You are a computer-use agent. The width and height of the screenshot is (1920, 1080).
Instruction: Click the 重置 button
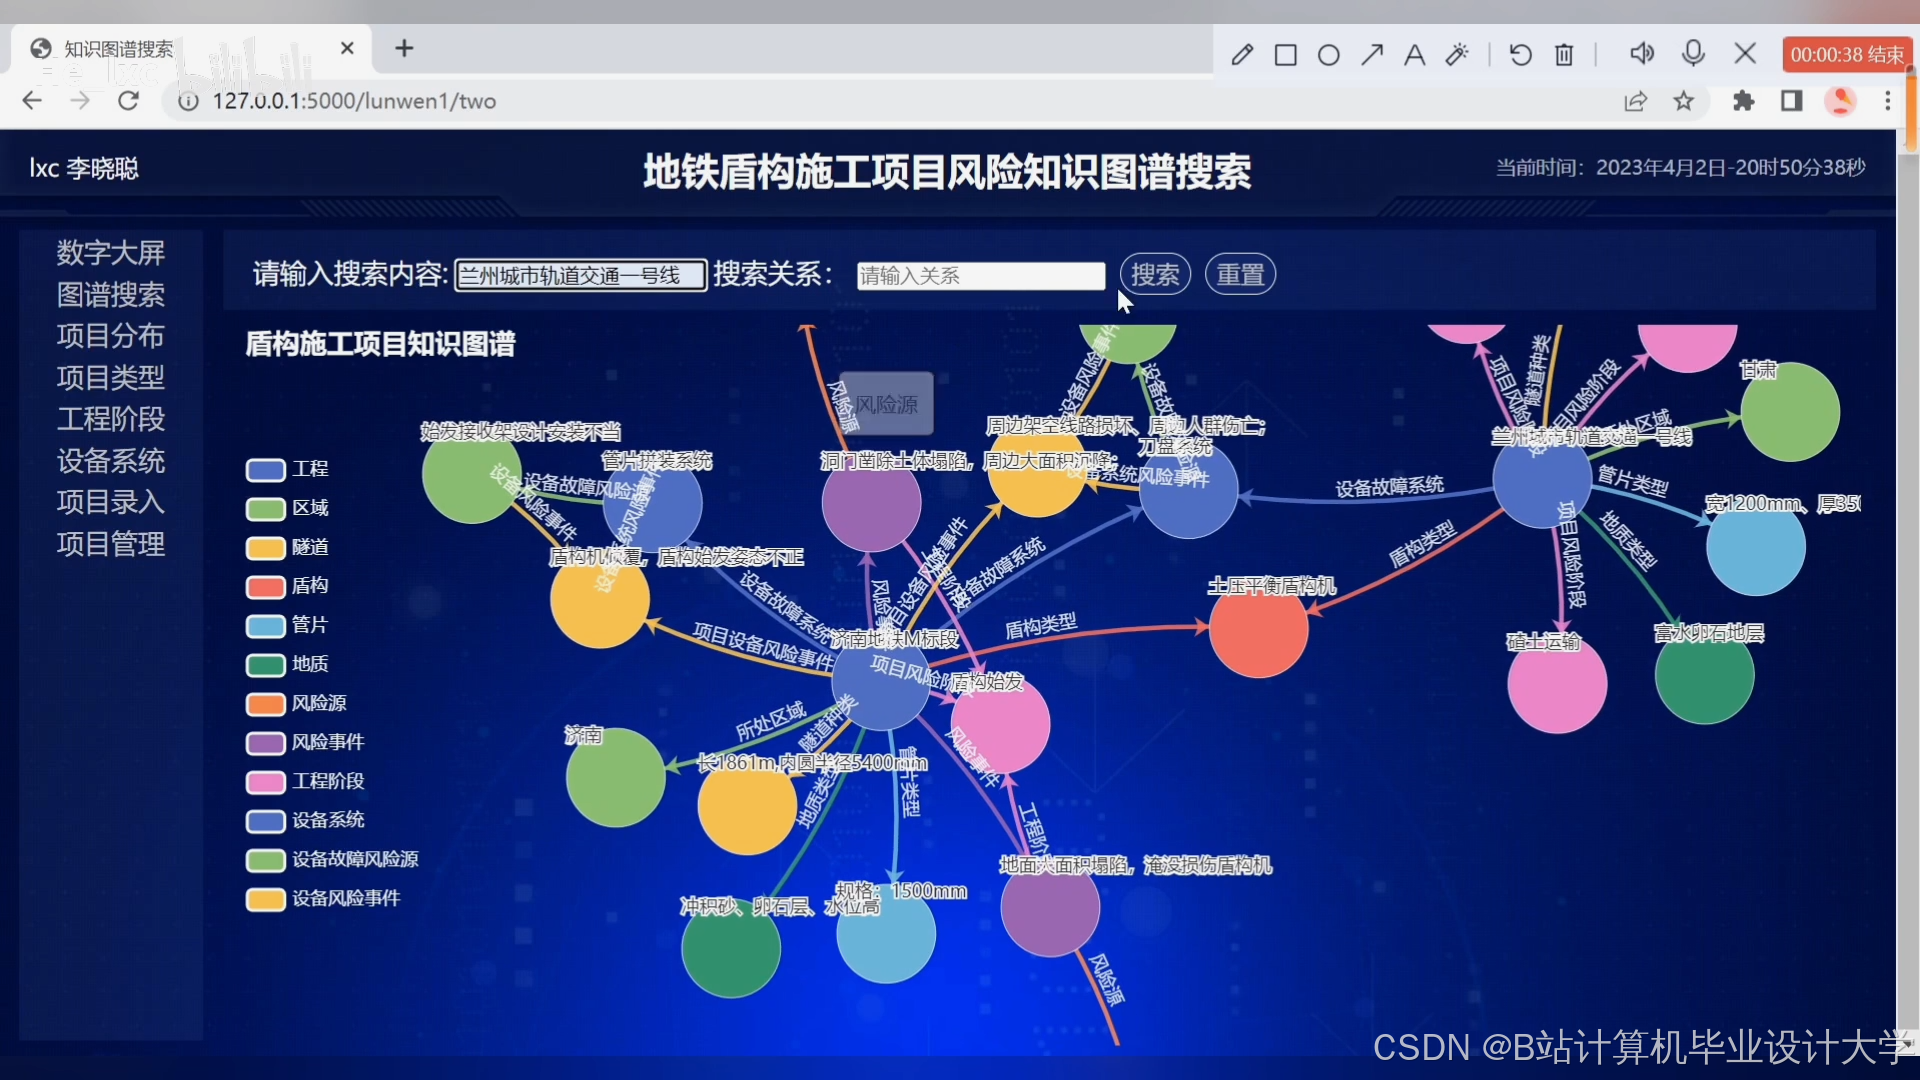pos(1240,274)
